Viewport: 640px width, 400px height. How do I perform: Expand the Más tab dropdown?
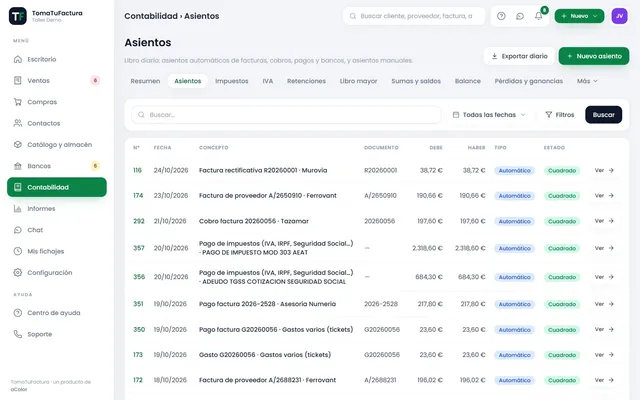click(587, 81)
